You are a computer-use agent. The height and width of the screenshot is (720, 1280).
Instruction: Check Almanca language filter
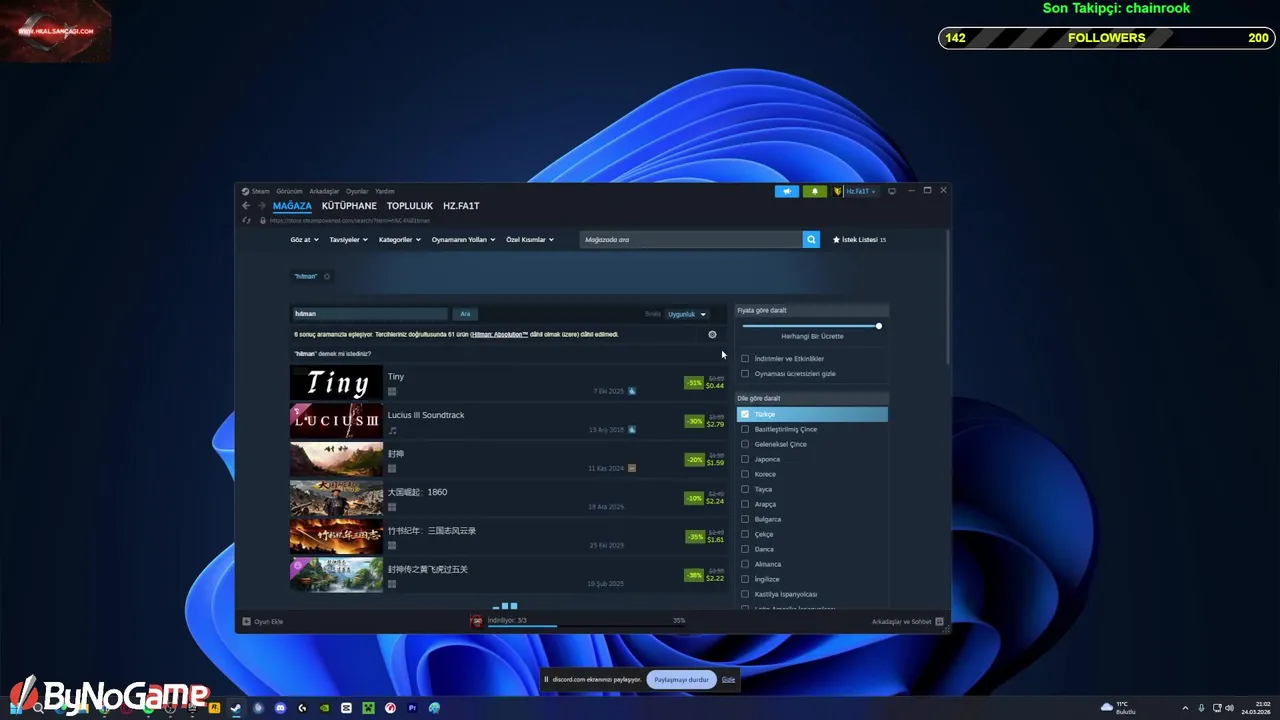[744, 564]
